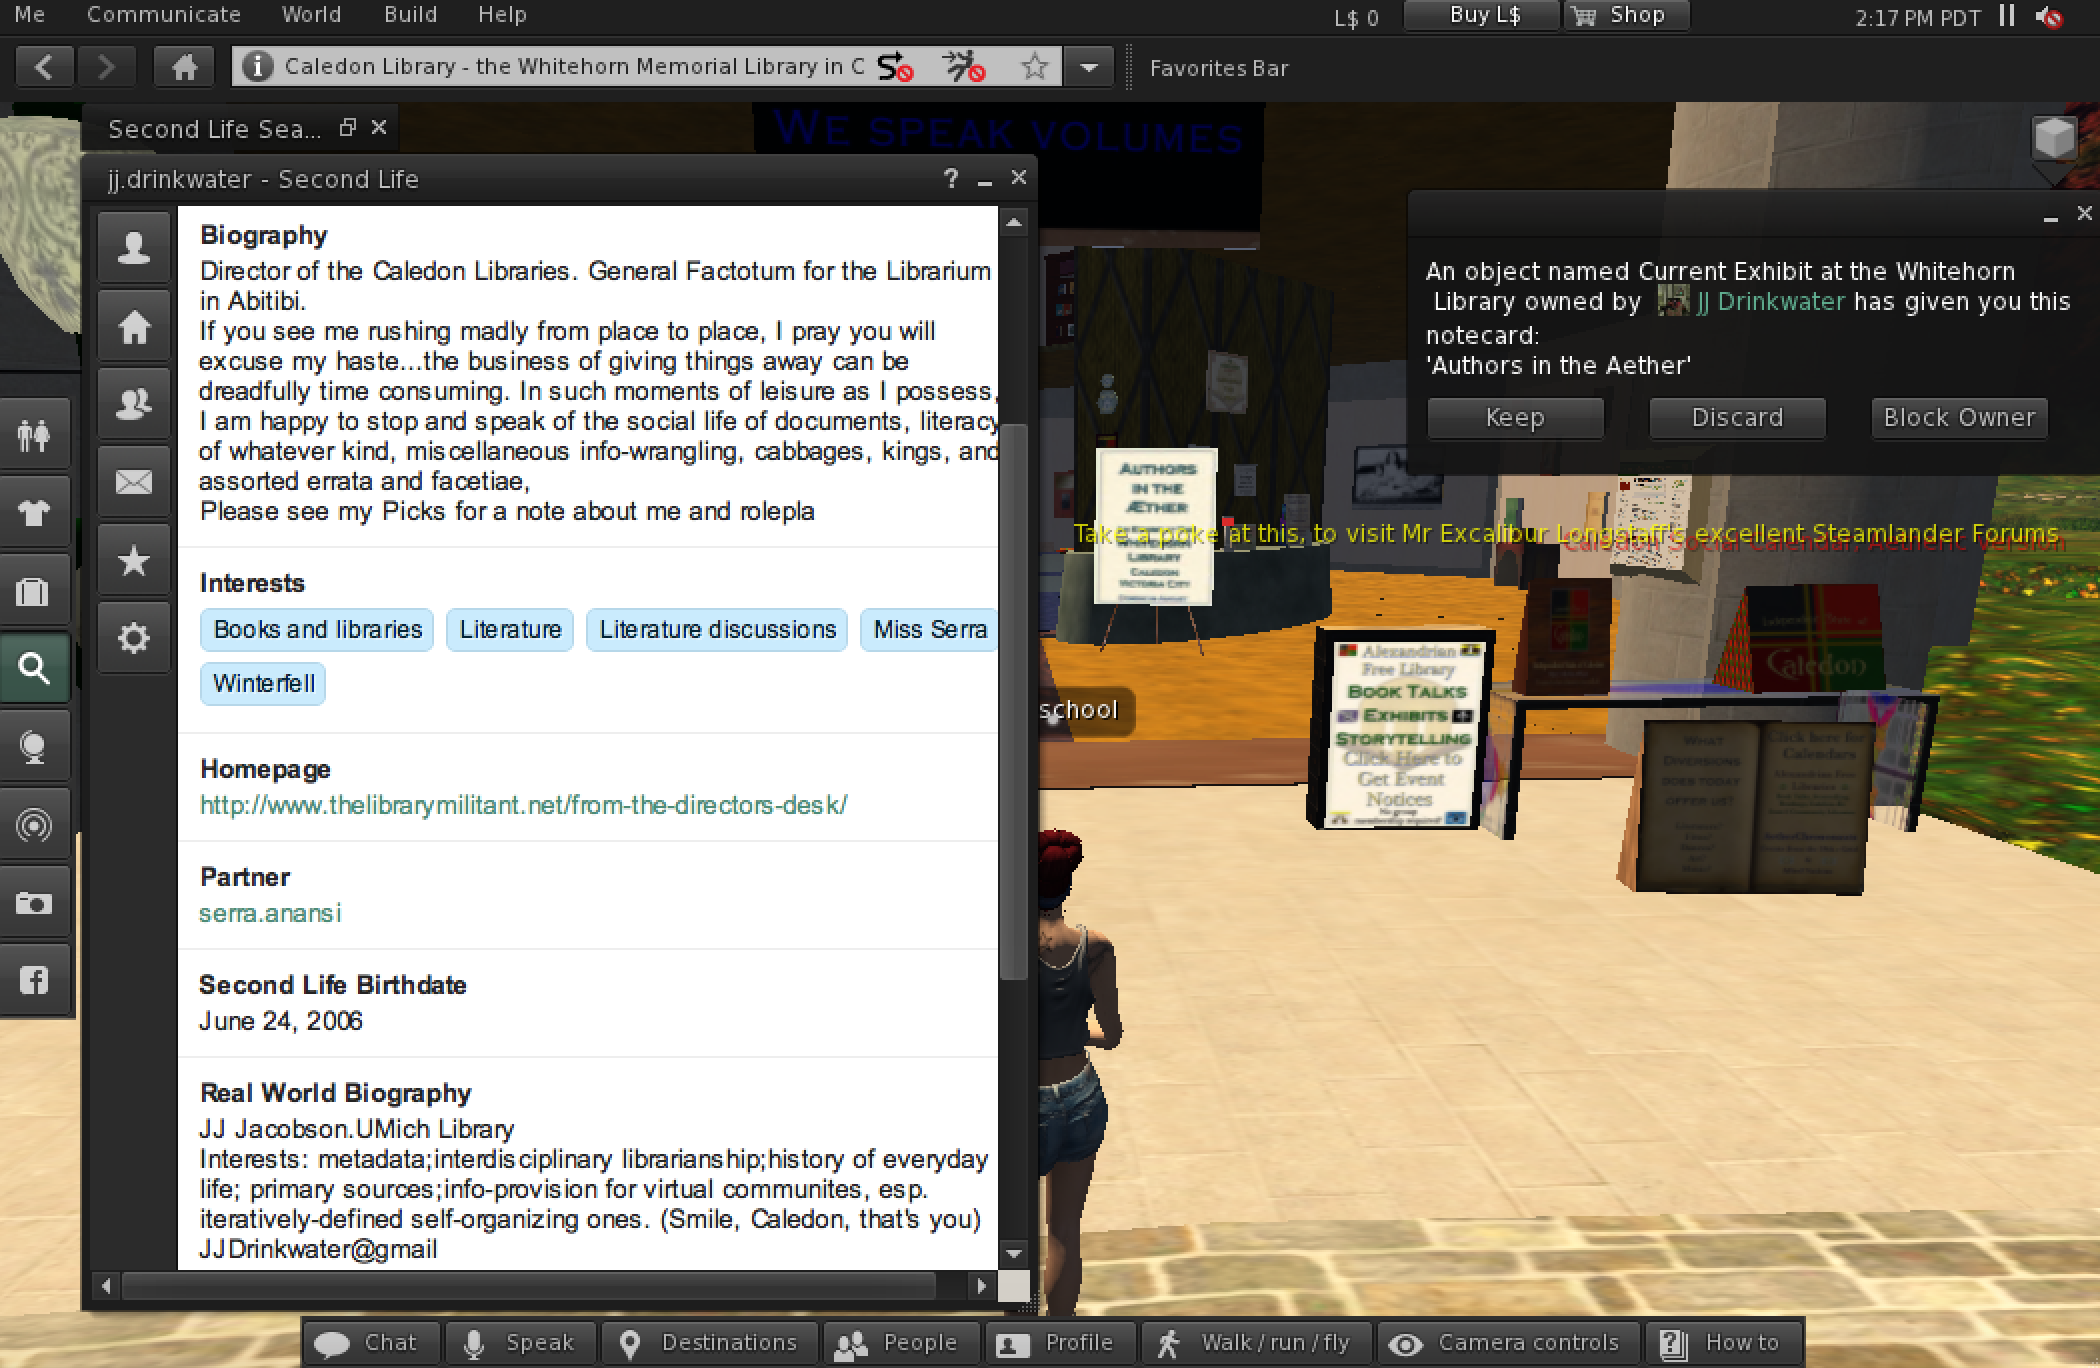2100x1368 pixels.
Task: Click the snapshot camera sidebar icon
Action: coord(34,903)
